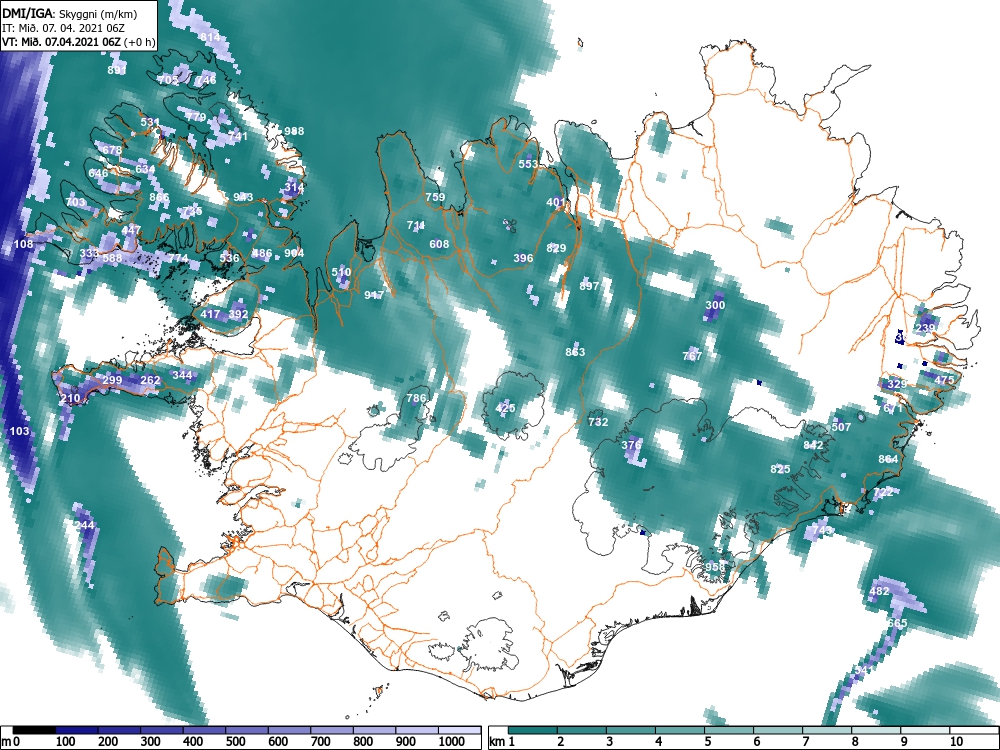The width and height of the screenshot is (1000, 750).
Task: Click the '864' visibility value on the map
Action: [888, 459]
